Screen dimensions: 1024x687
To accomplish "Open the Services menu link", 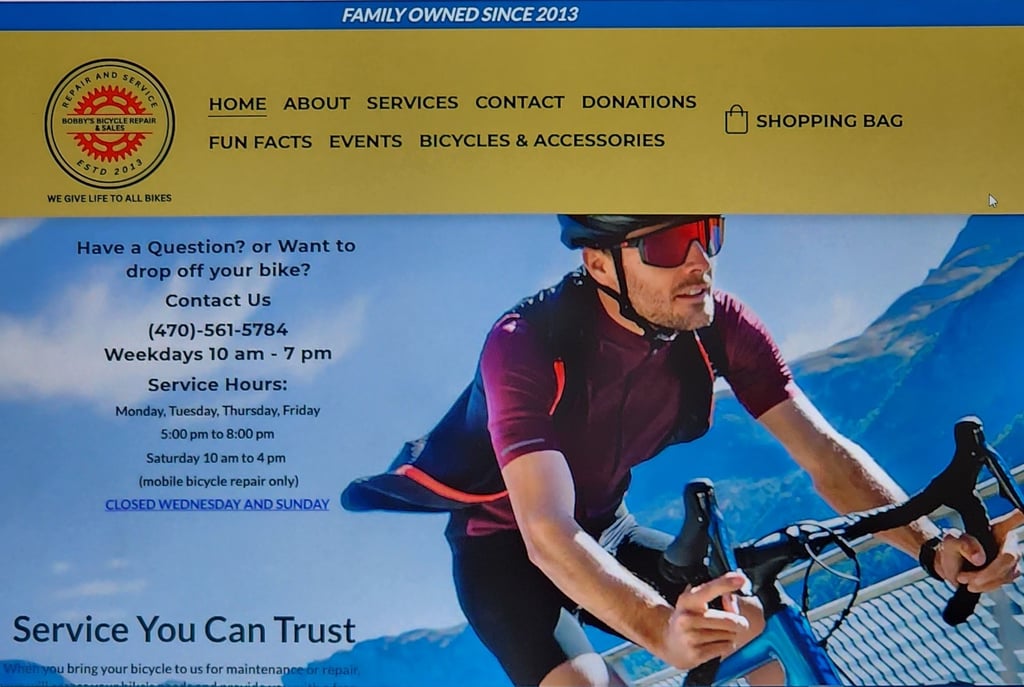I will pyautogui.click(x=412, y=103).
